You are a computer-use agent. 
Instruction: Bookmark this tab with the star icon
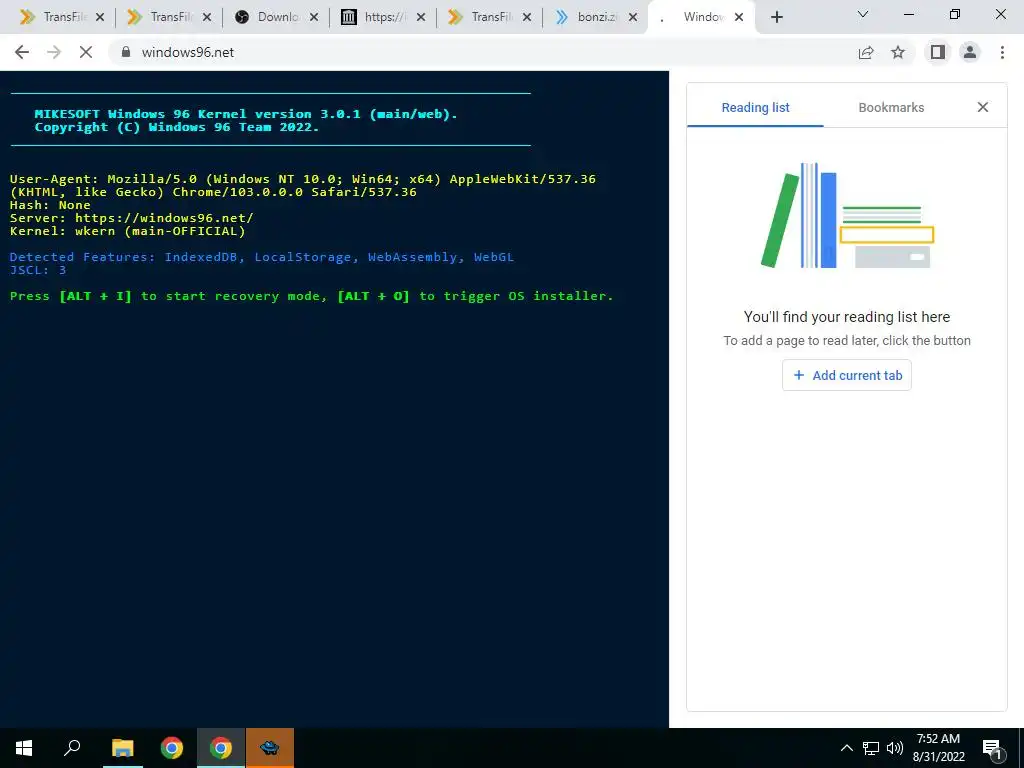click(898, 52)
